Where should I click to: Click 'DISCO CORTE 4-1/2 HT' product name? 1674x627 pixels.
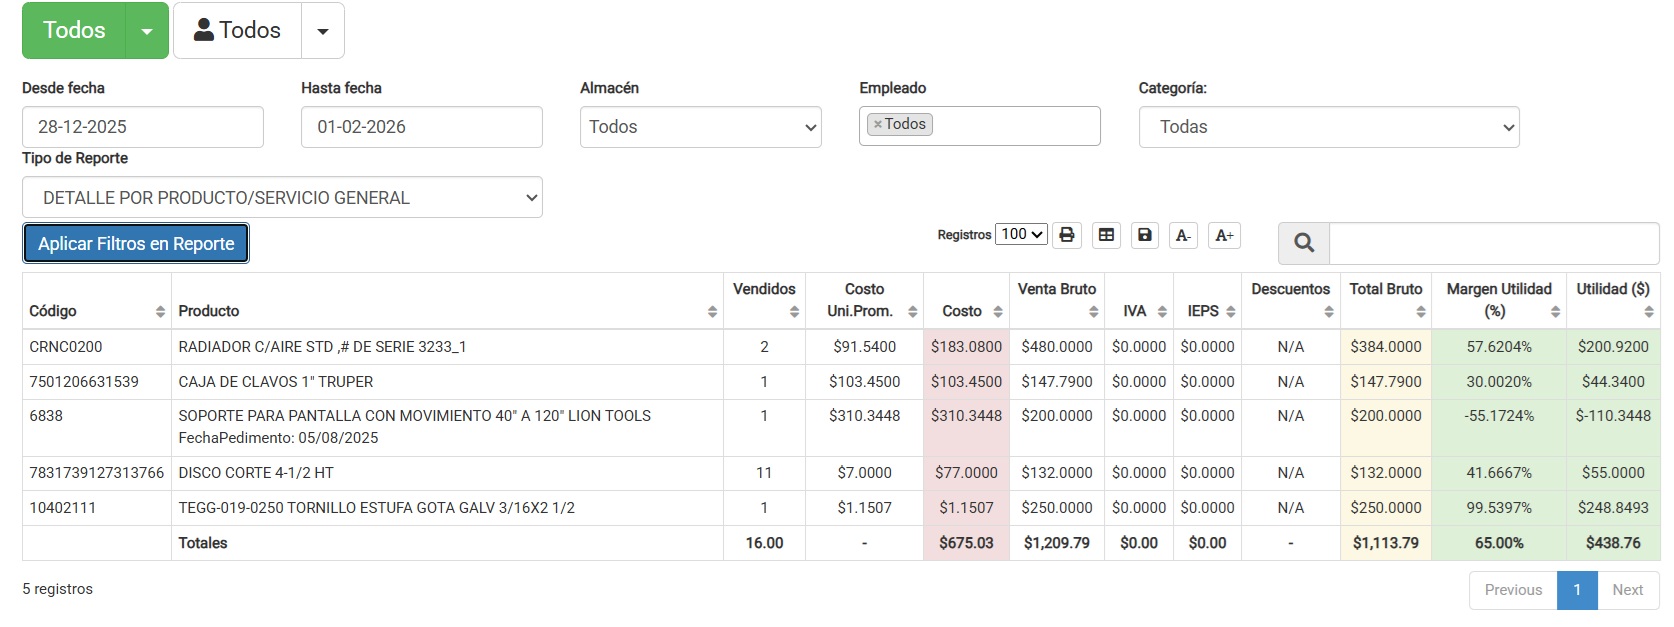coord(256,473)
